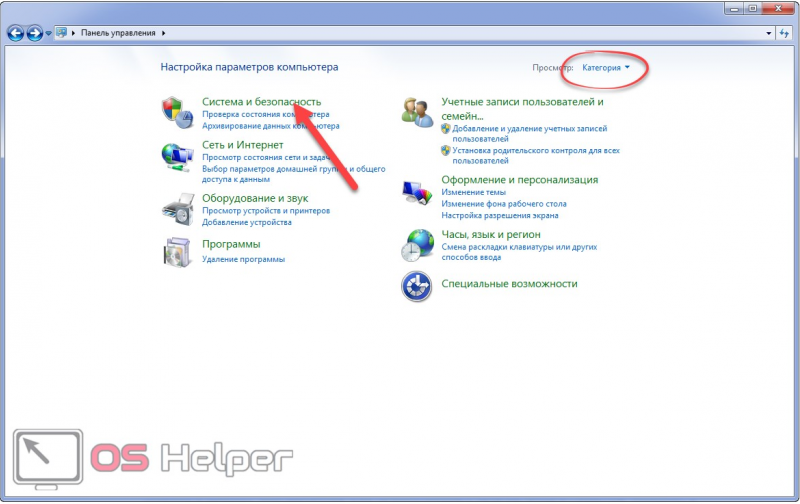Click Изменение фона рабочего стола link

pyautogui.click(x=504, y=204)
